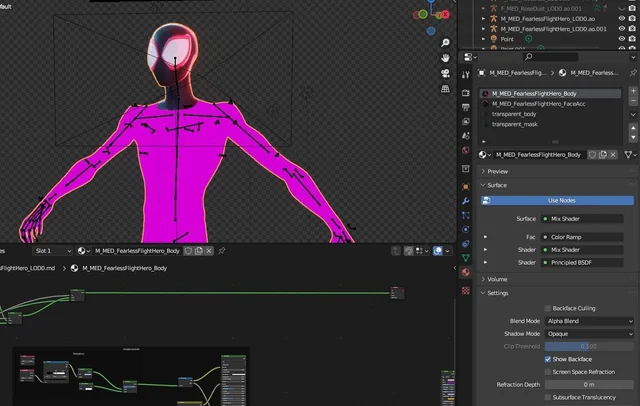640x406 pixels.
Task: Open the Object properties tab (orange square)
Action: (466, 187)
